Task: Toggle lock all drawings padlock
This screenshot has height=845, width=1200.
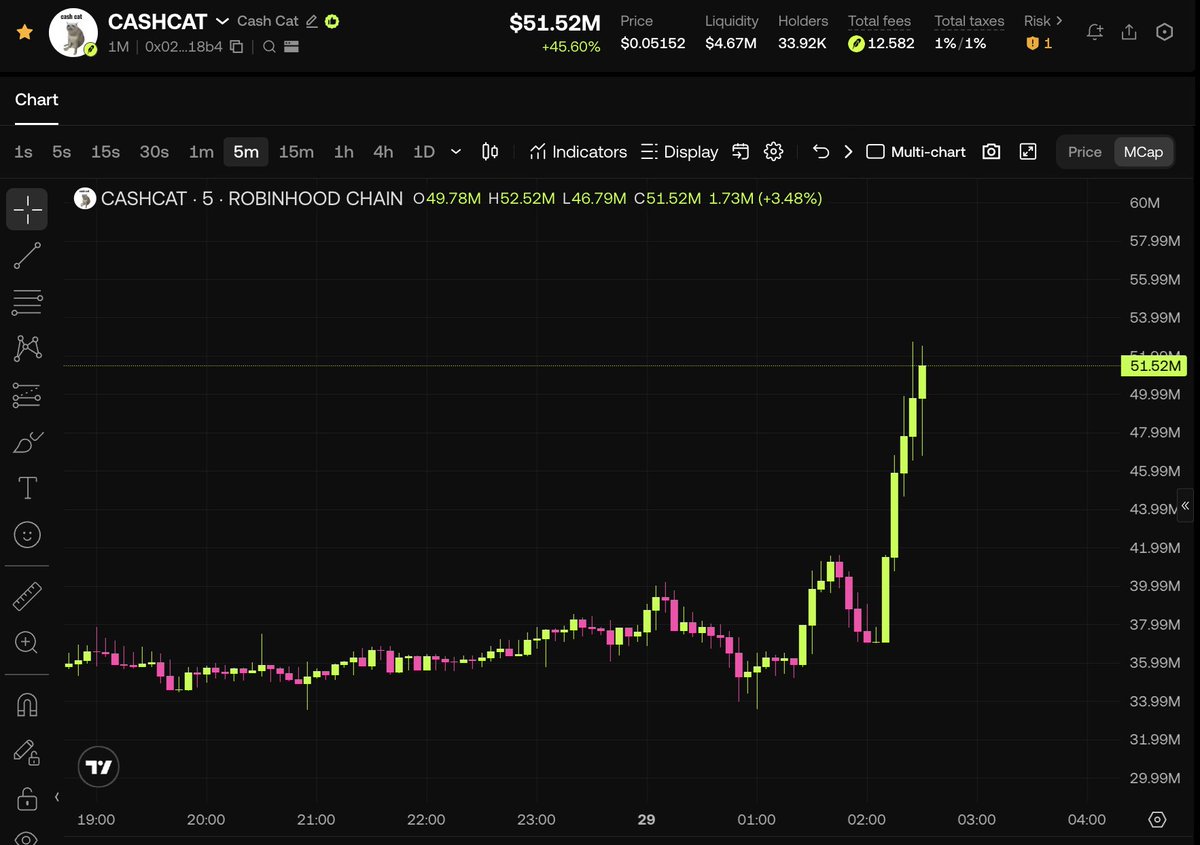Action: (27, 799)
